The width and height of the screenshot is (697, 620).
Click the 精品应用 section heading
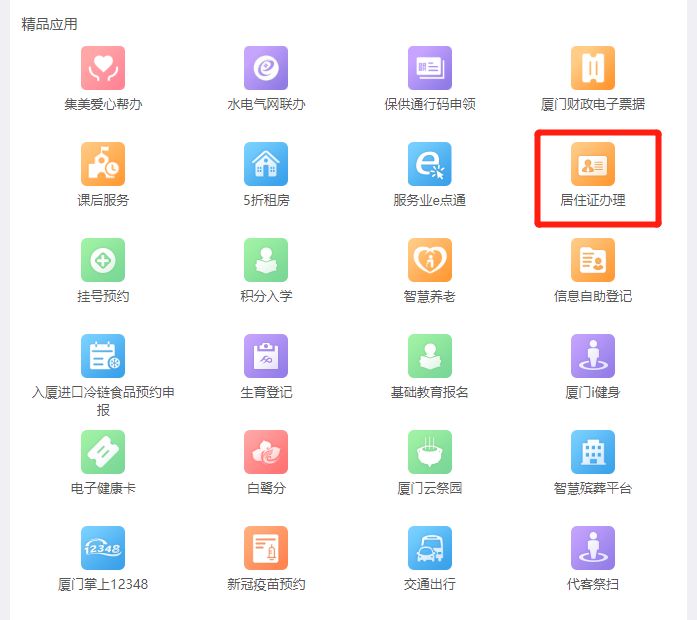(49, 24)
